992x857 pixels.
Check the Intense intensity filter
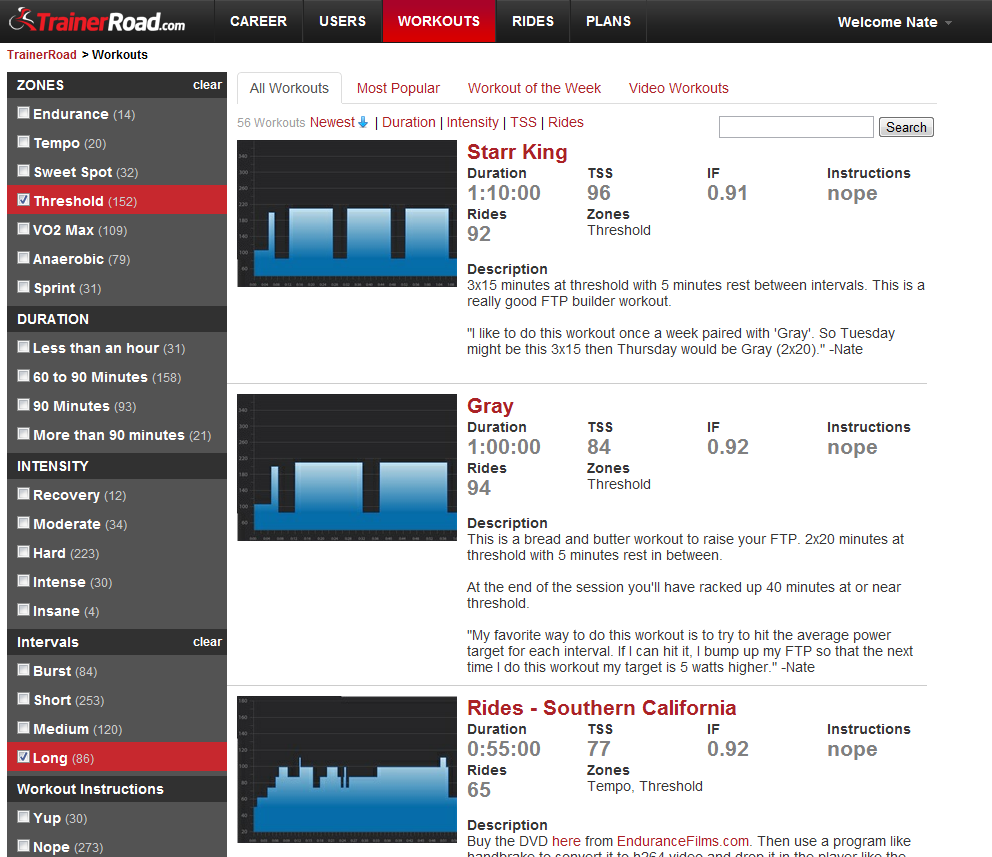[23, 581]
